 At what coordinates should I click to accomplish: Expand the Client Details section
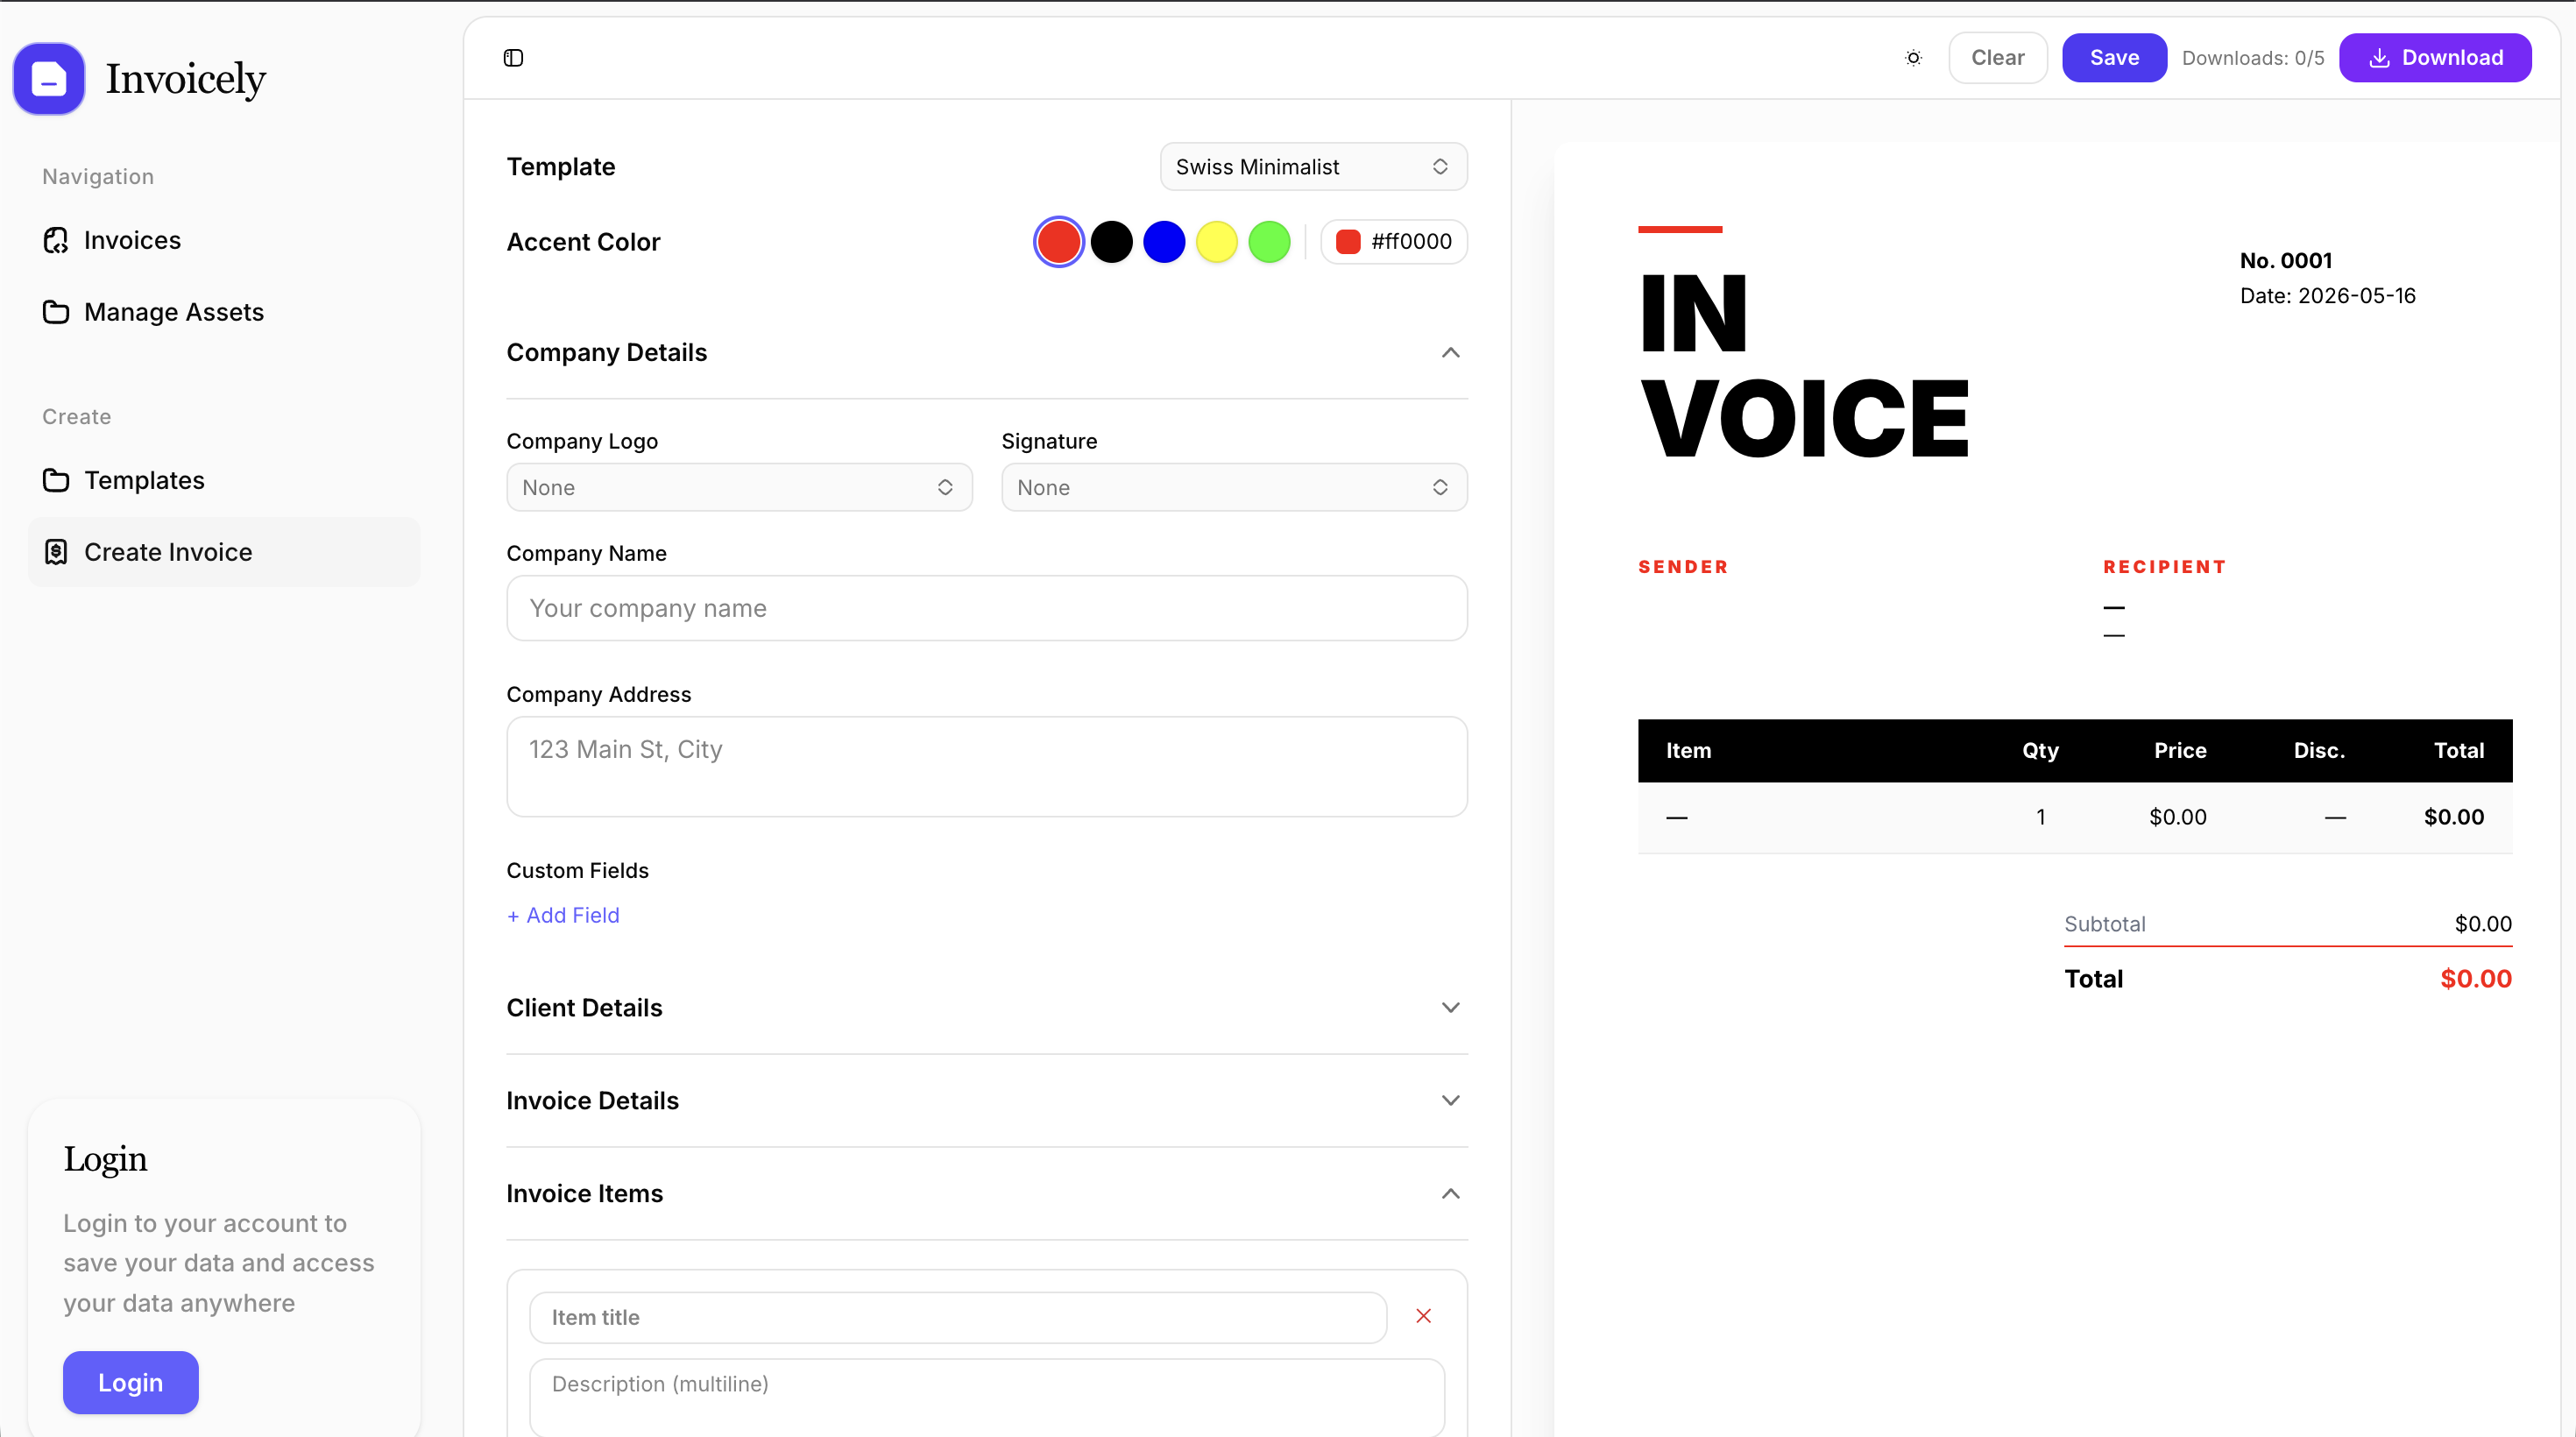(x=1450, y=1008)
